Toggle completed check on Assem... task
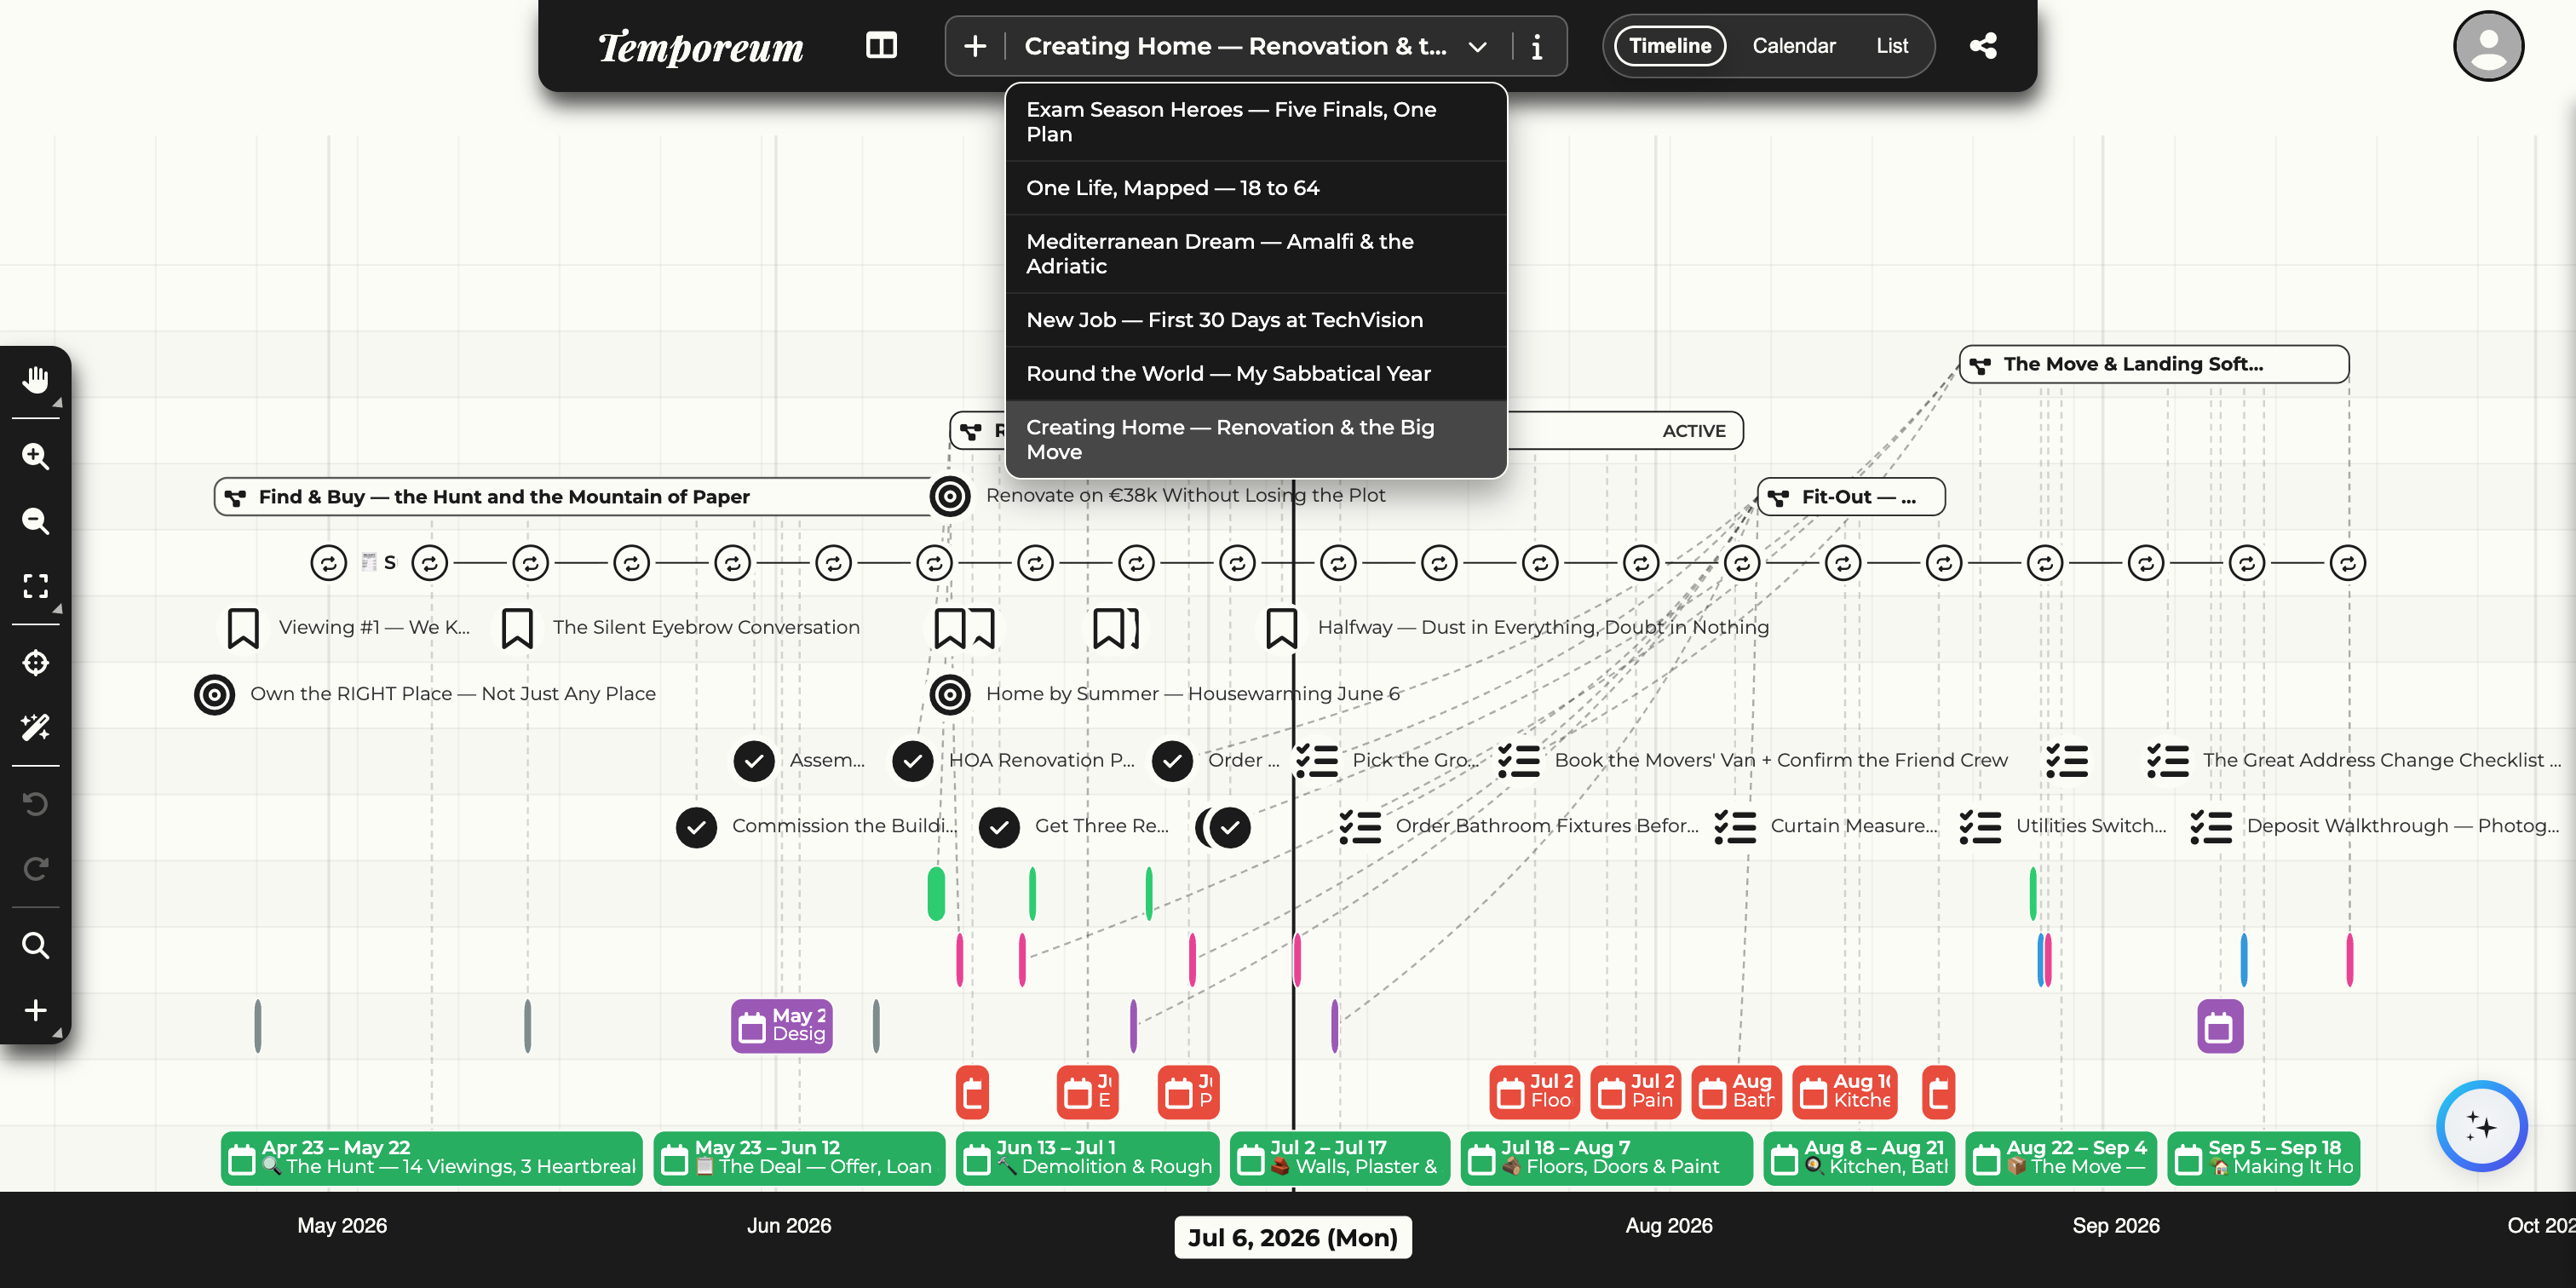 754,761
